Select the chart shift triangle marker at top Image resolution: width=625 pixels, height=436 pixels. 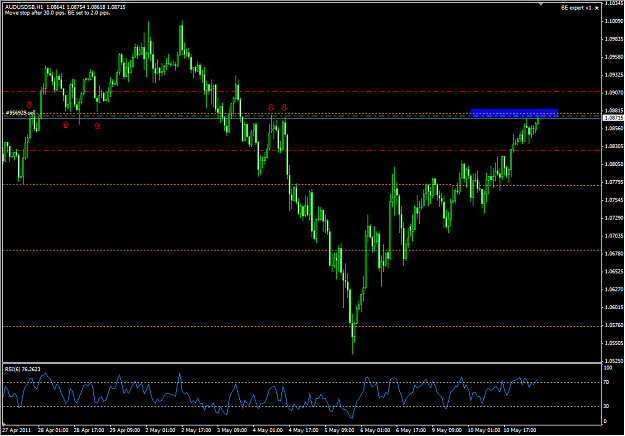coord(540,4)
